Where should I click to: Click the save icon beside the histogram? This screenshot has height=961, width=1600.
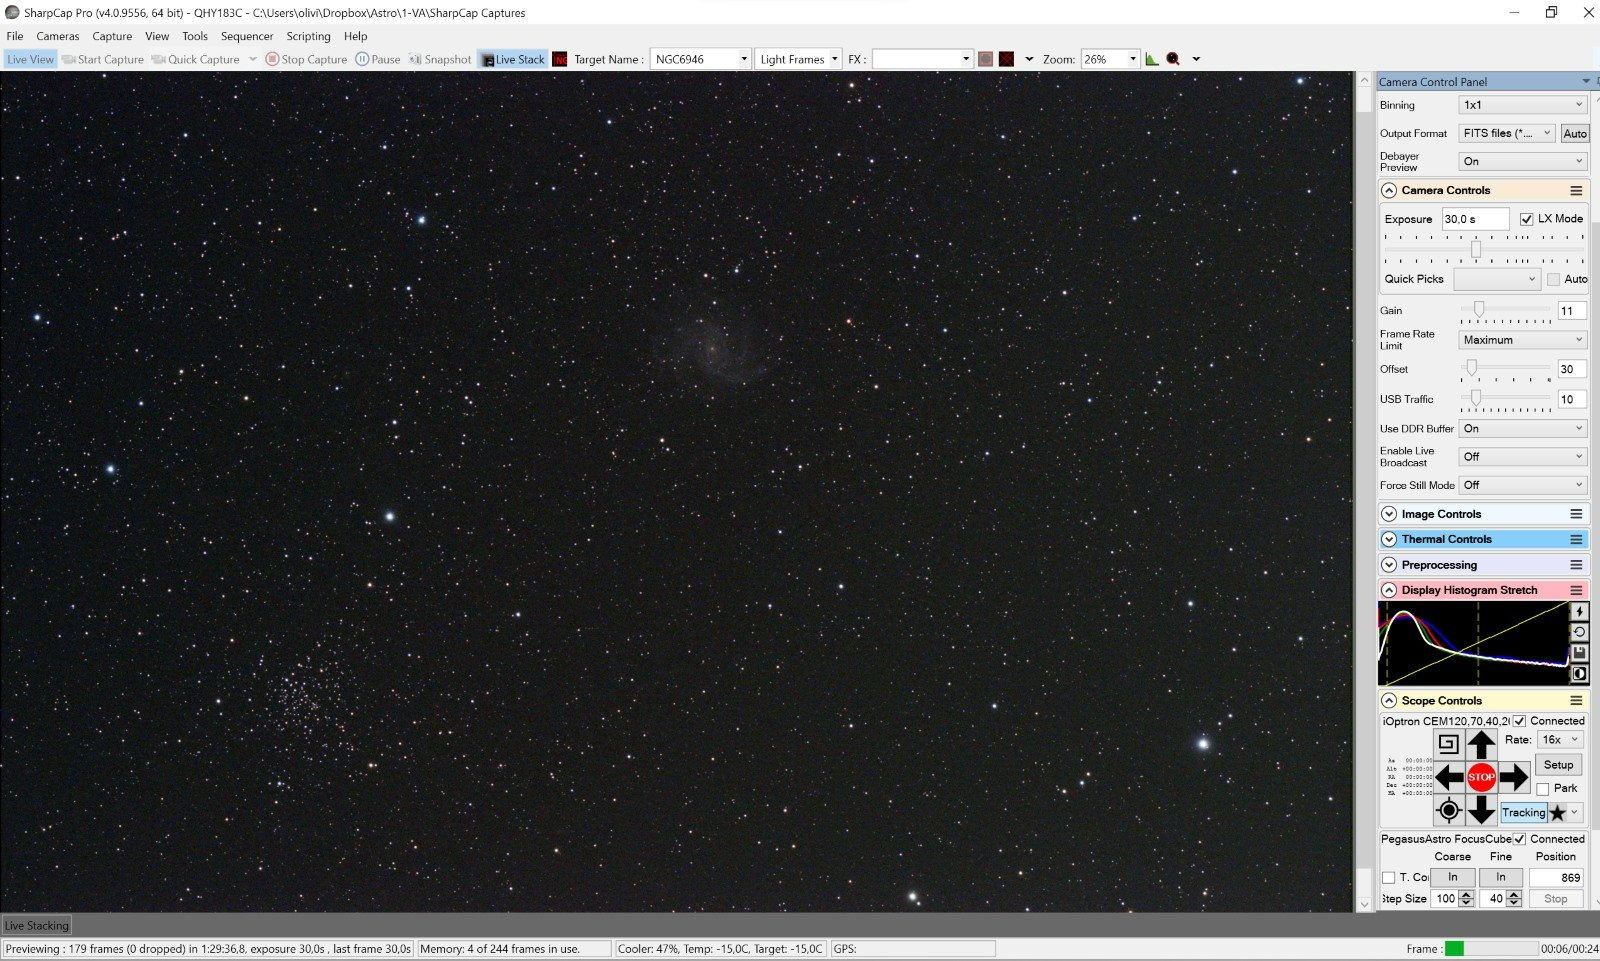pyautogui.click(x=1579, y=653)
